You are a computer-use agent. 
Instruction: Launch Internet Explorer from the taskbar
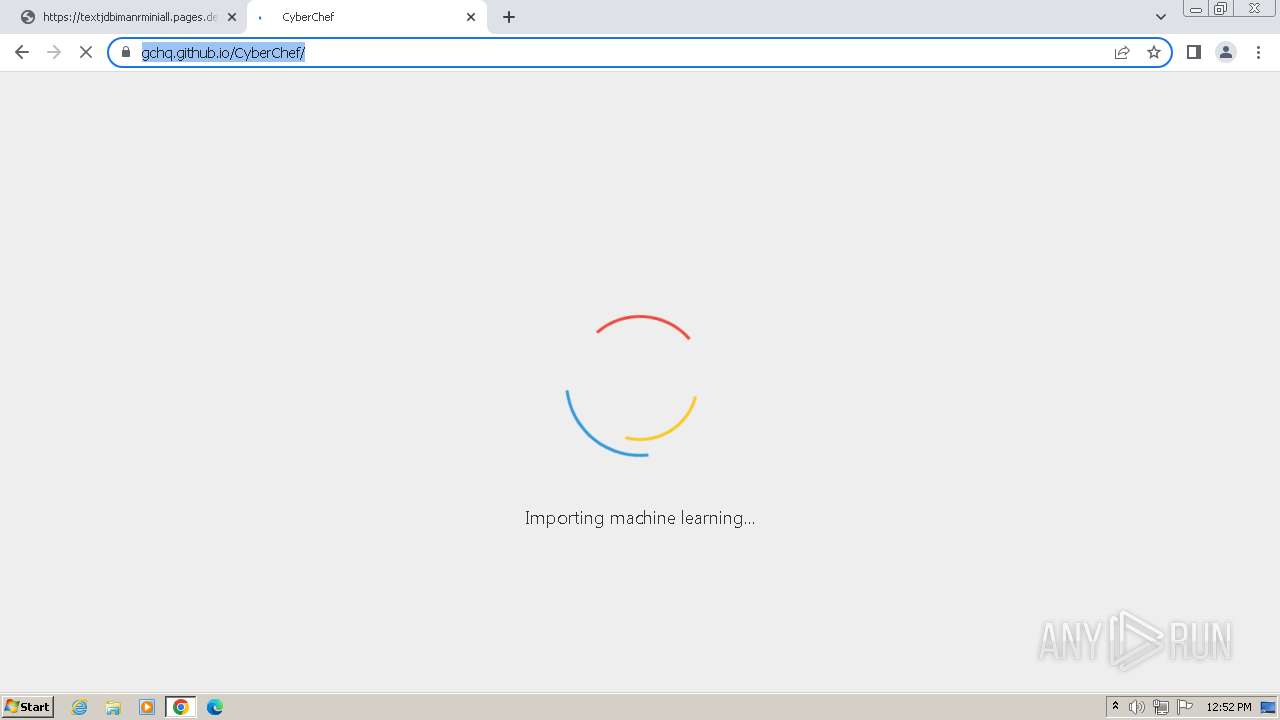pyautogui.click(x=80, y=707)
